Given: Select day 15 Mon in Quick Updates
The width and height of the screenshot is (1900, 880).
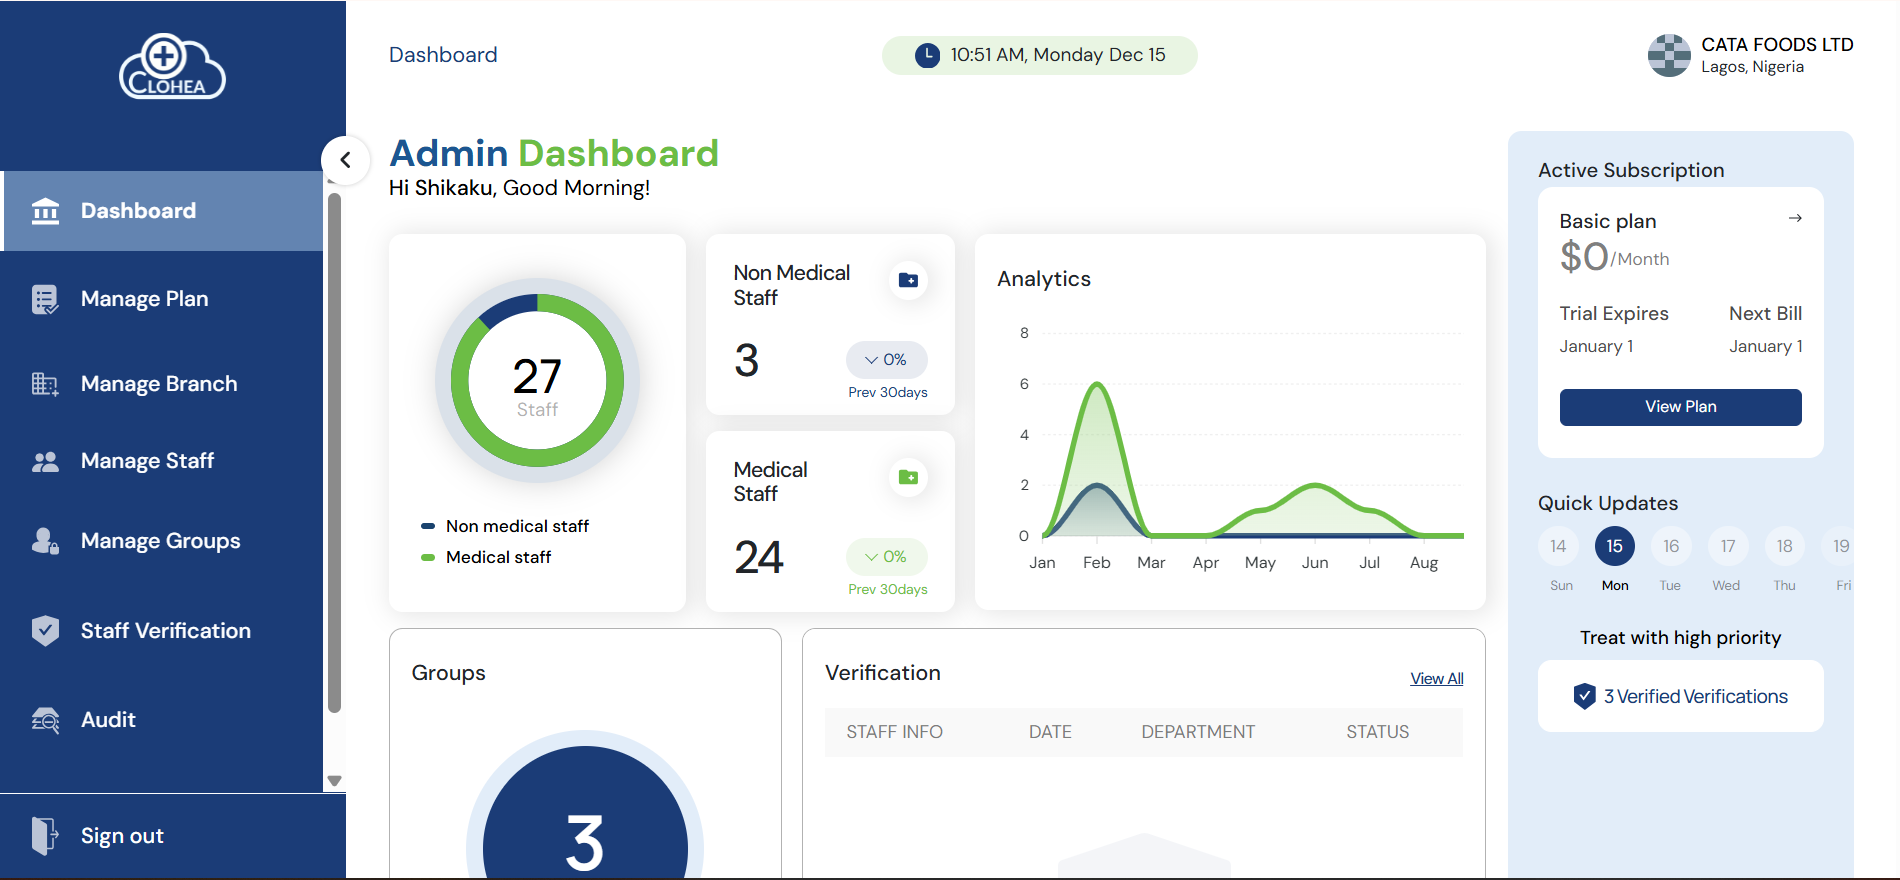Looking at the screenshot, I should click(x=1615, y=547).
